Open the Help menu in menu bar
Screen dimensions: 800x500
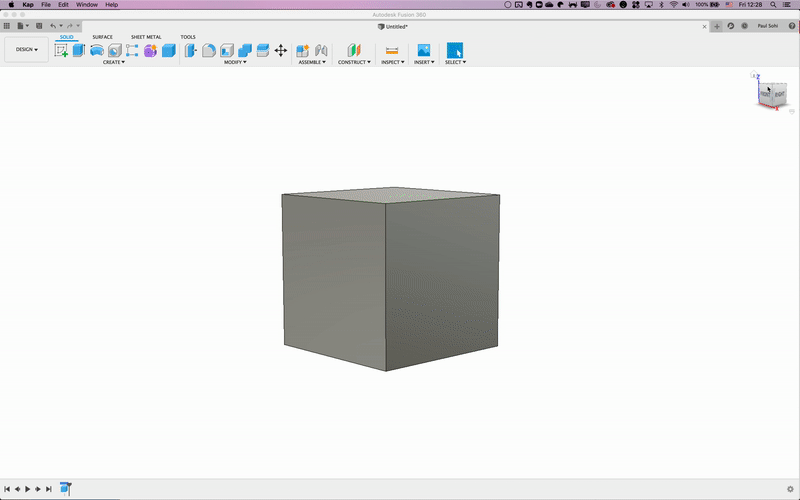point(112,5)
